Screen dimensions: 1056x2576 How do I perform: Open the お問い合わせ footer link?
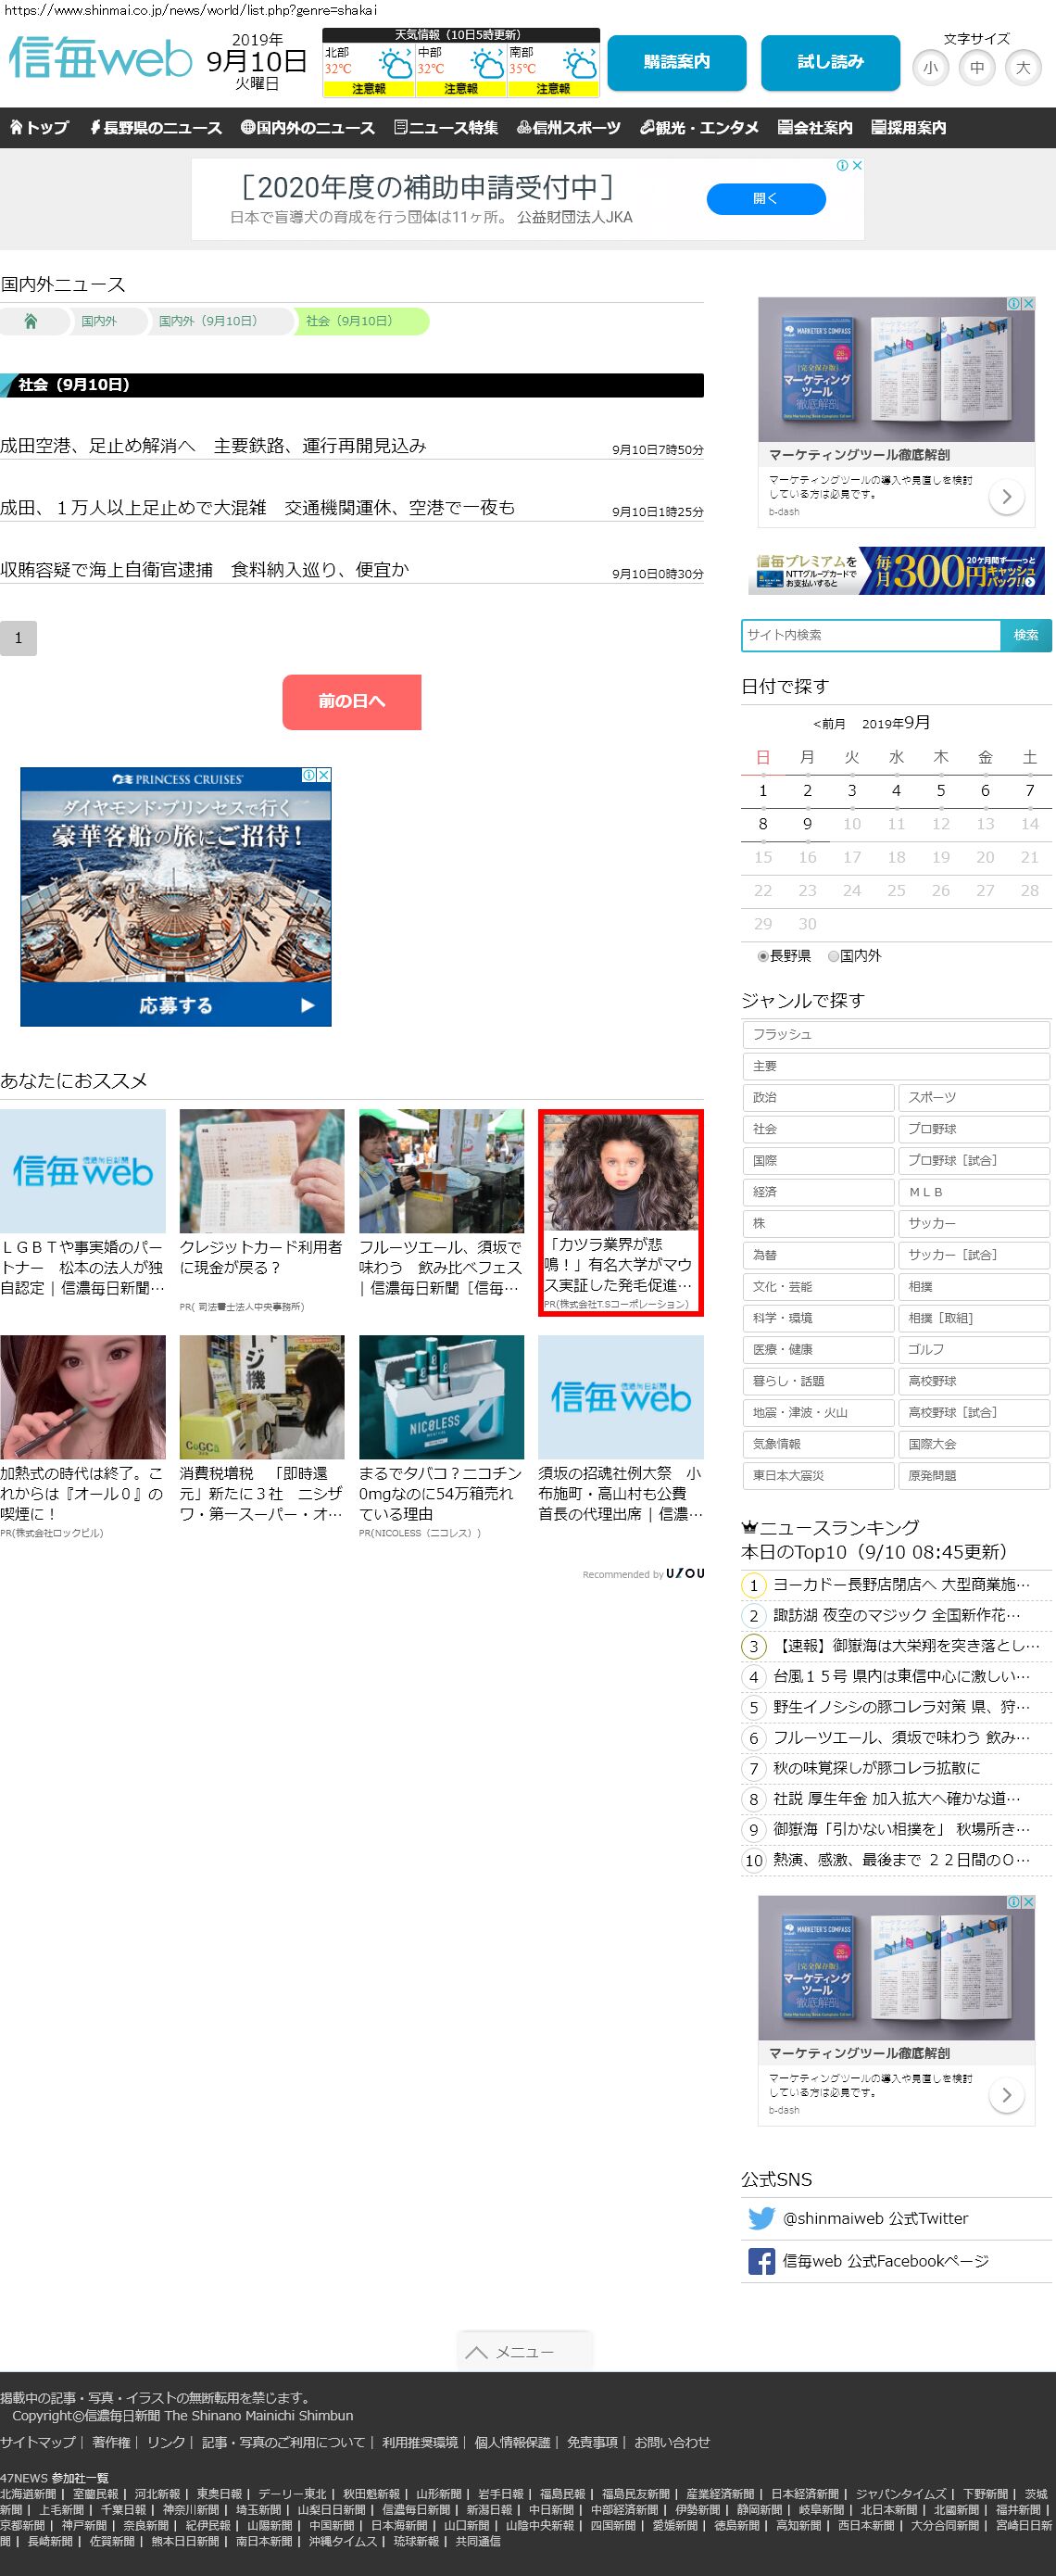click(672, 2442)
